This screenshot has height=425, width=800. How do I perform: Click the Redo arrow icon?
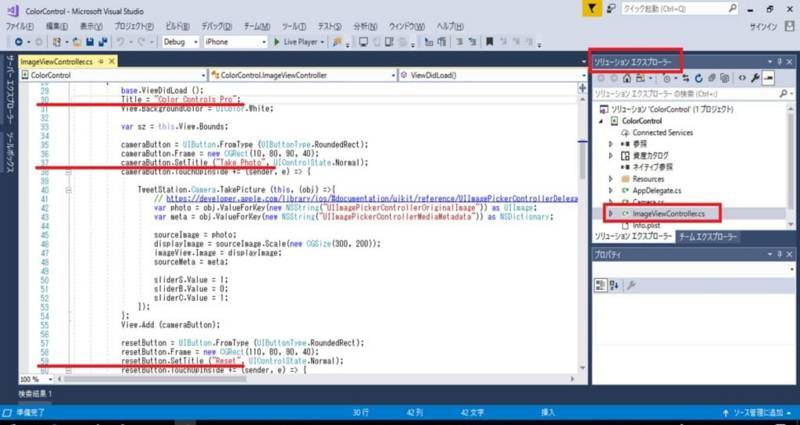coord(141,42)
